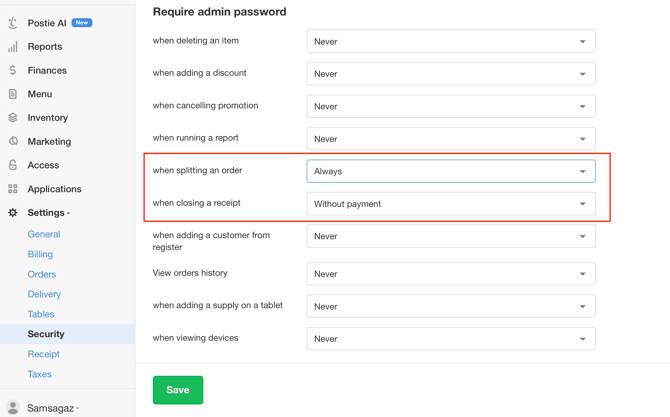Open Marketing section
Viewport: 670px width, 417px height.
click(x=49, y=141)
